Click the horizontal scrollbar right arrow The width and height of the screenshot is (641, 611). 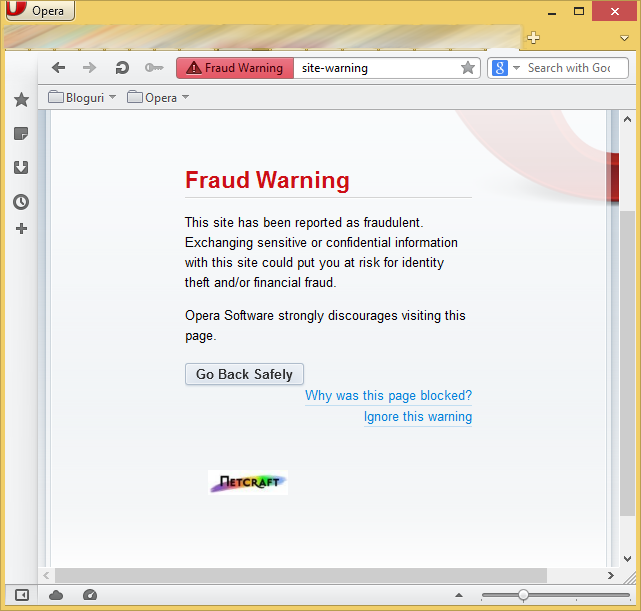click(611, 575)
